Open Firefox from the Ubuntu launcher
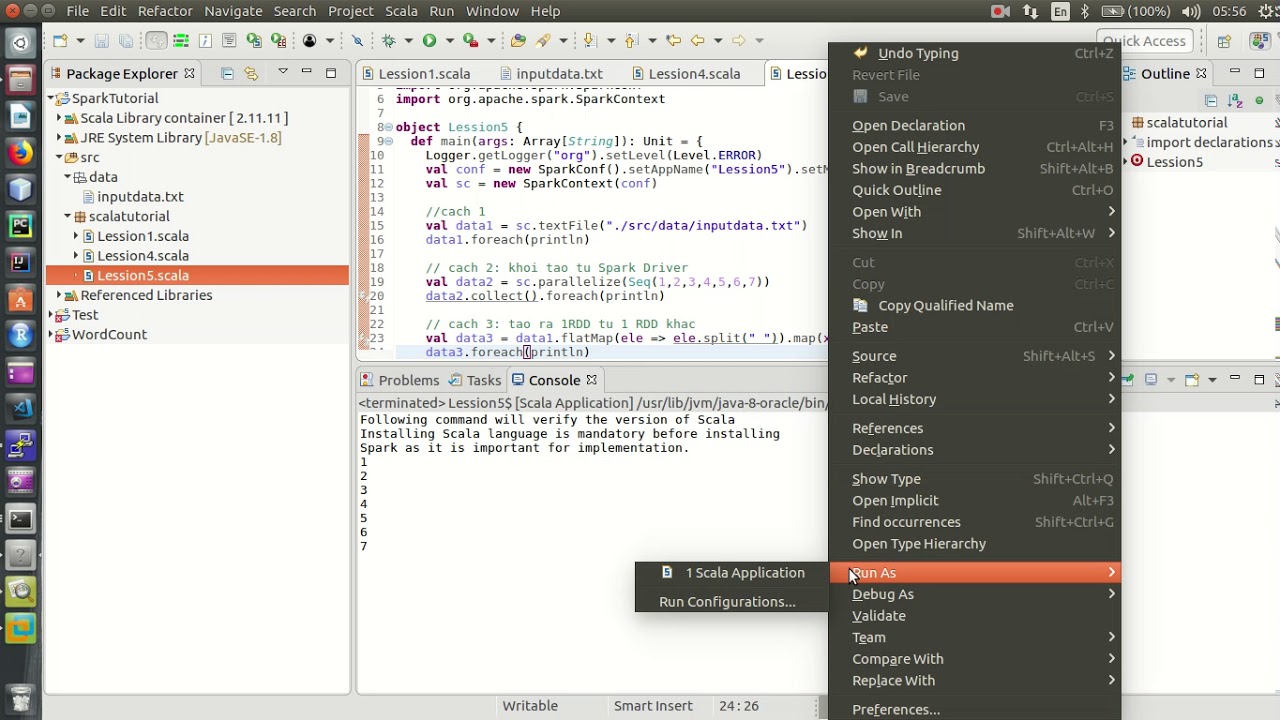1280x720 pixels. [x=20, y=152]
